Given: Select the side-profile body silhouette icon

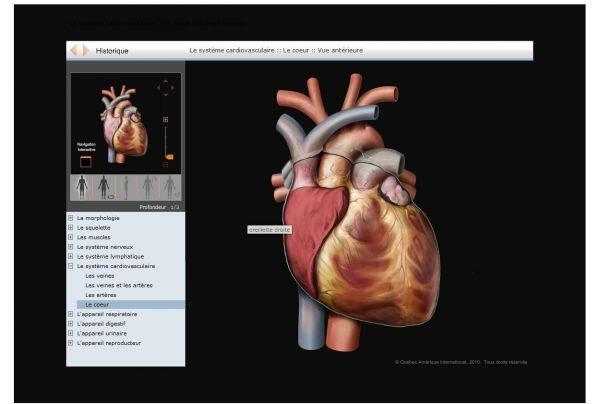Looking at the screenshot, I should 126,187.
